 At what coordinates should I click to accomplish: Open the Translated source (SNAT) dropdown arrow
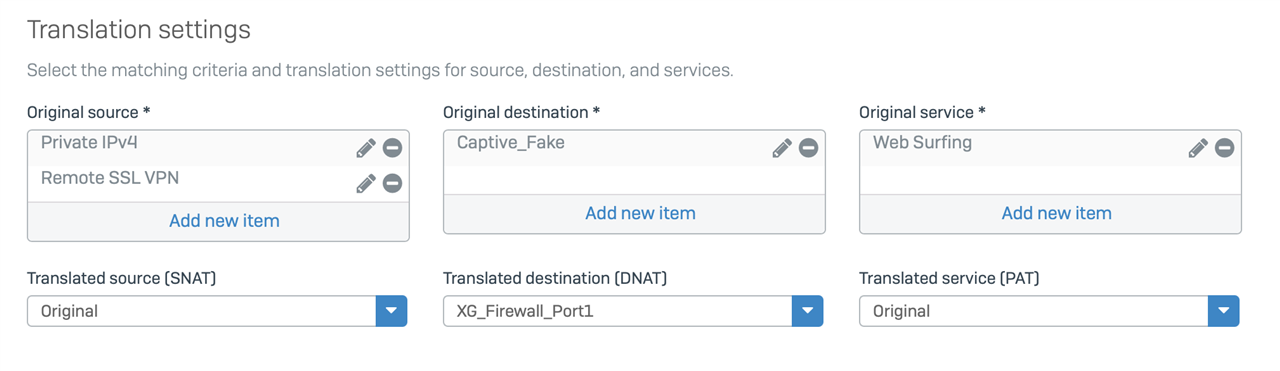tap(391, 311)
